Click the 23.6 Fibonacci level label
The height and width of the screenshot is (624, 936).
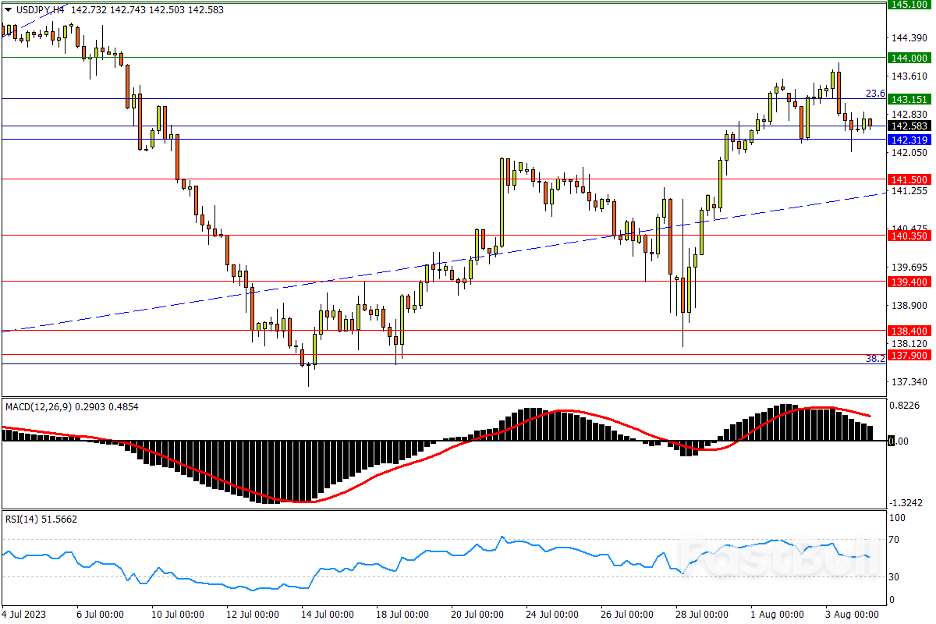[875, 93]
